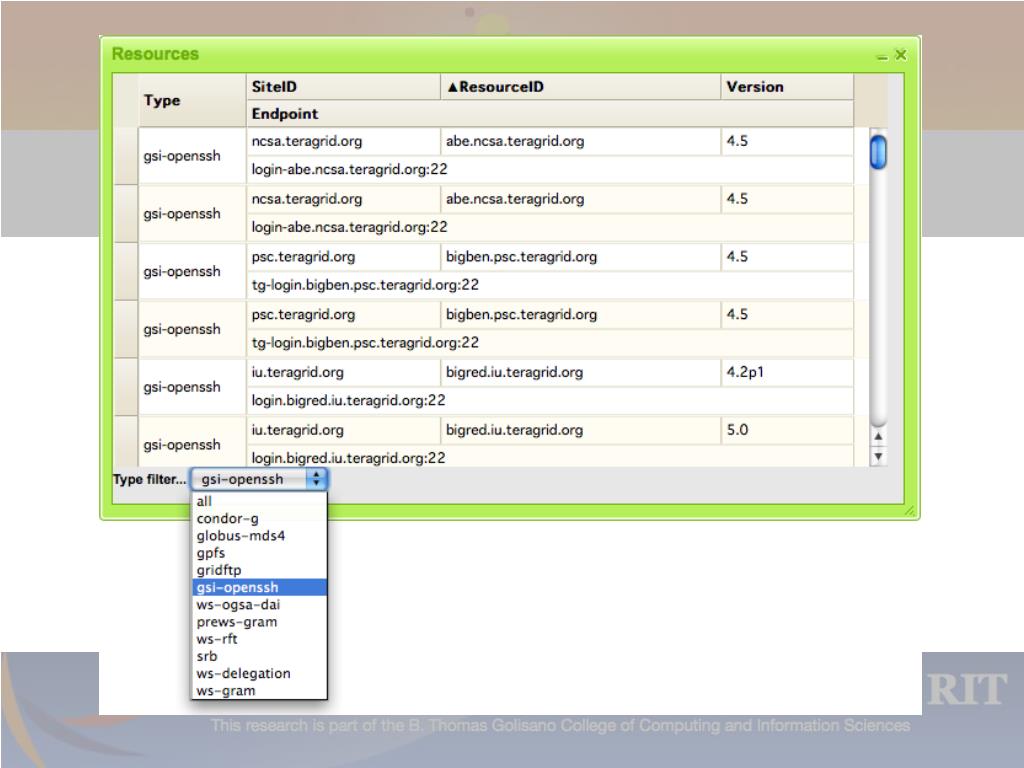Open the Type filter combo box

pyautogui.click(x=259, y=479)
